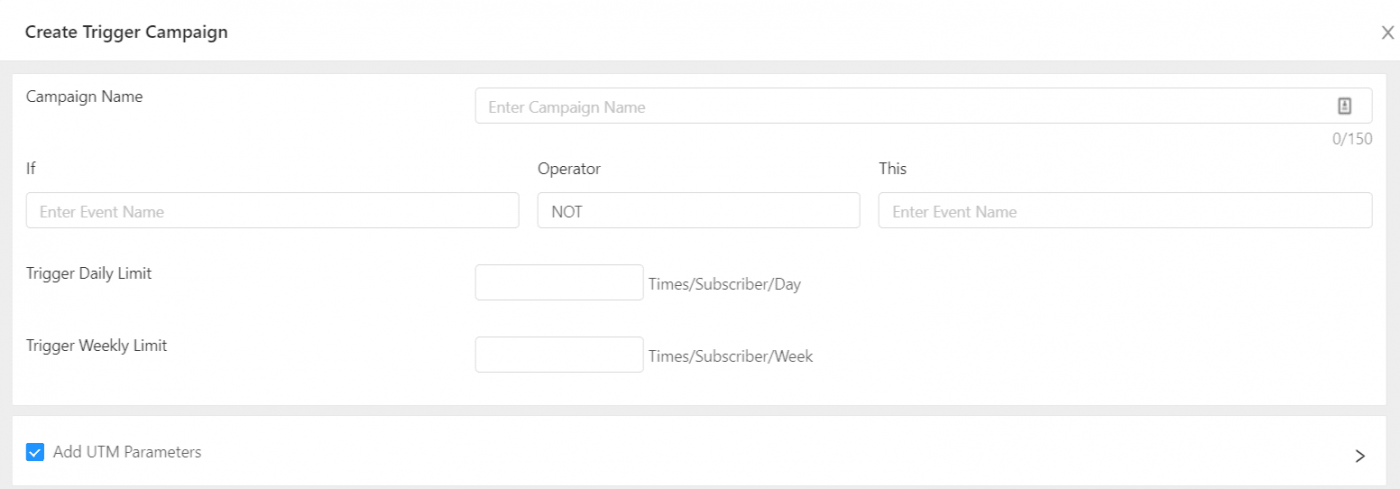The image size is (1400, 489).
Task: Click the 0/150 character counter
Action: pos(1352,139)
